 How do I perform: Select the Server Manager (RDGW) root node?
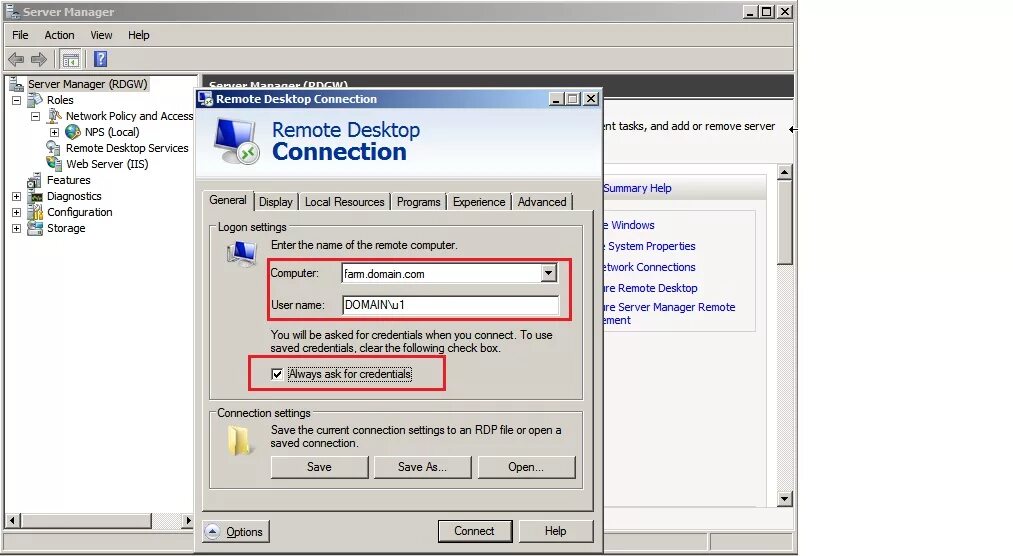[87, 84]
